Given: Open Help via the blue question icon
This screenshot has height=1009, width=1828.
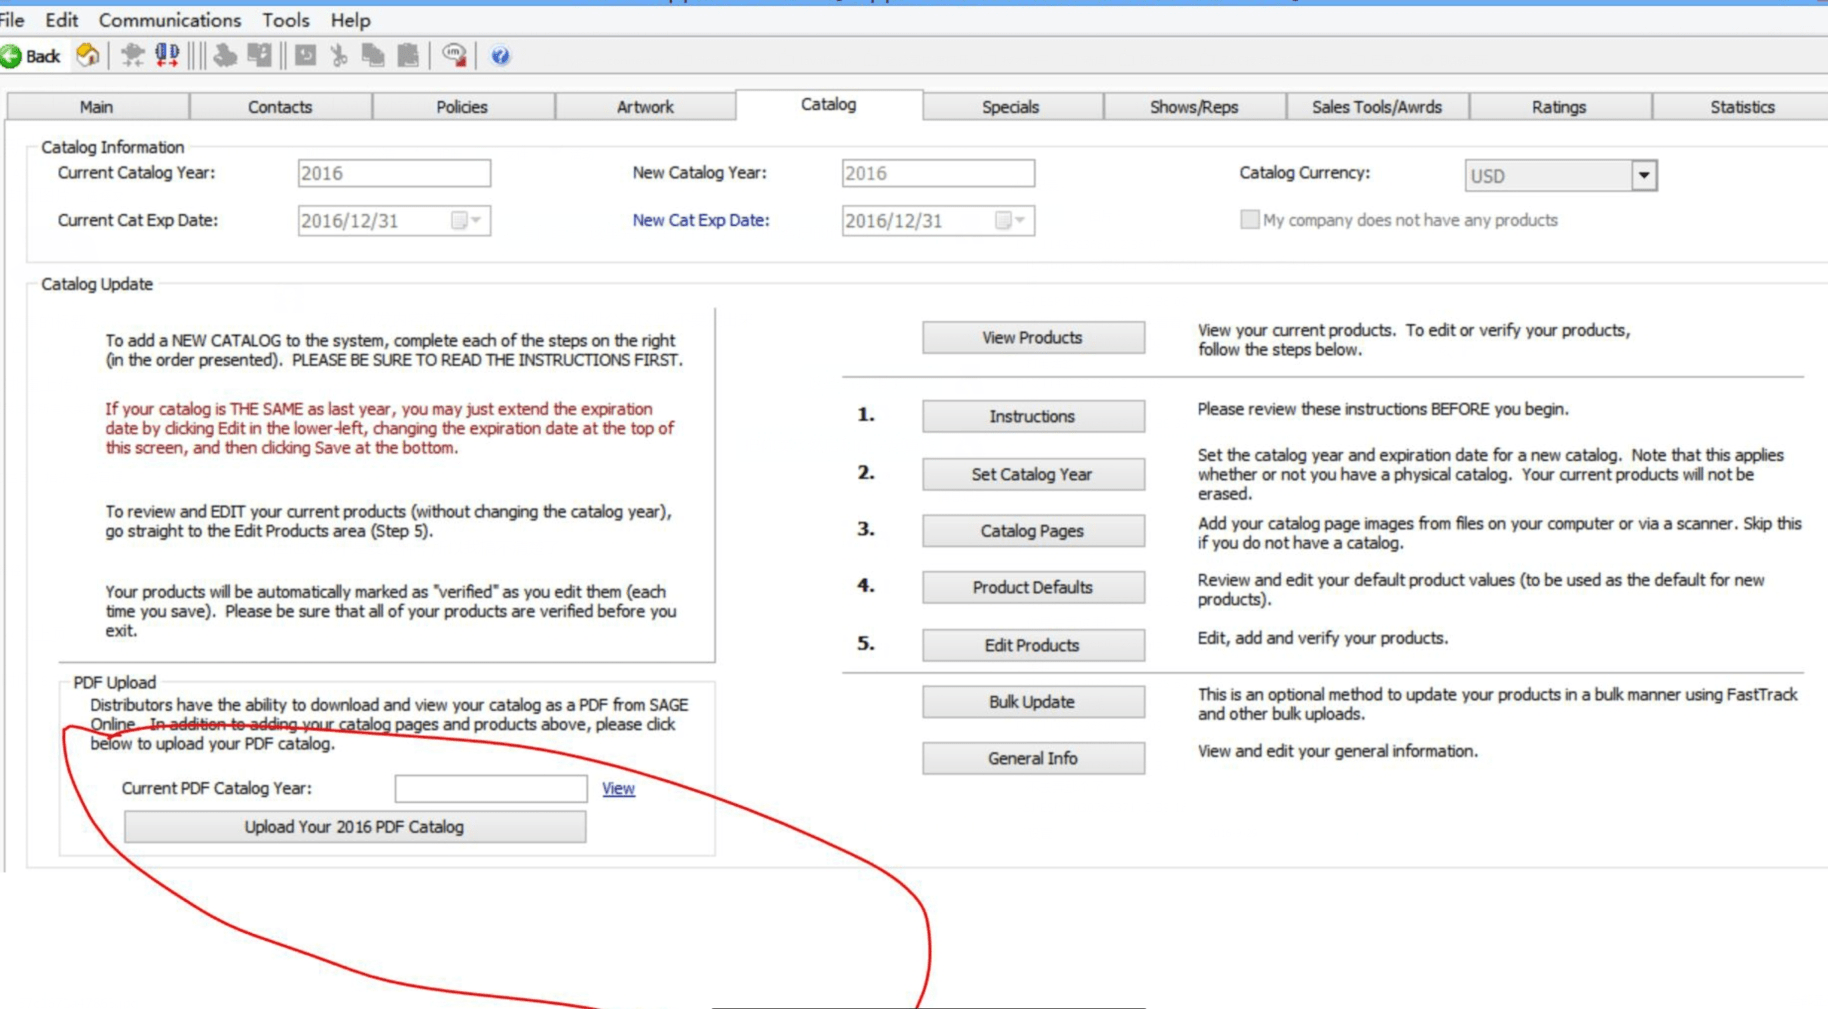Looking at the screenshot, I should point(501,56).
